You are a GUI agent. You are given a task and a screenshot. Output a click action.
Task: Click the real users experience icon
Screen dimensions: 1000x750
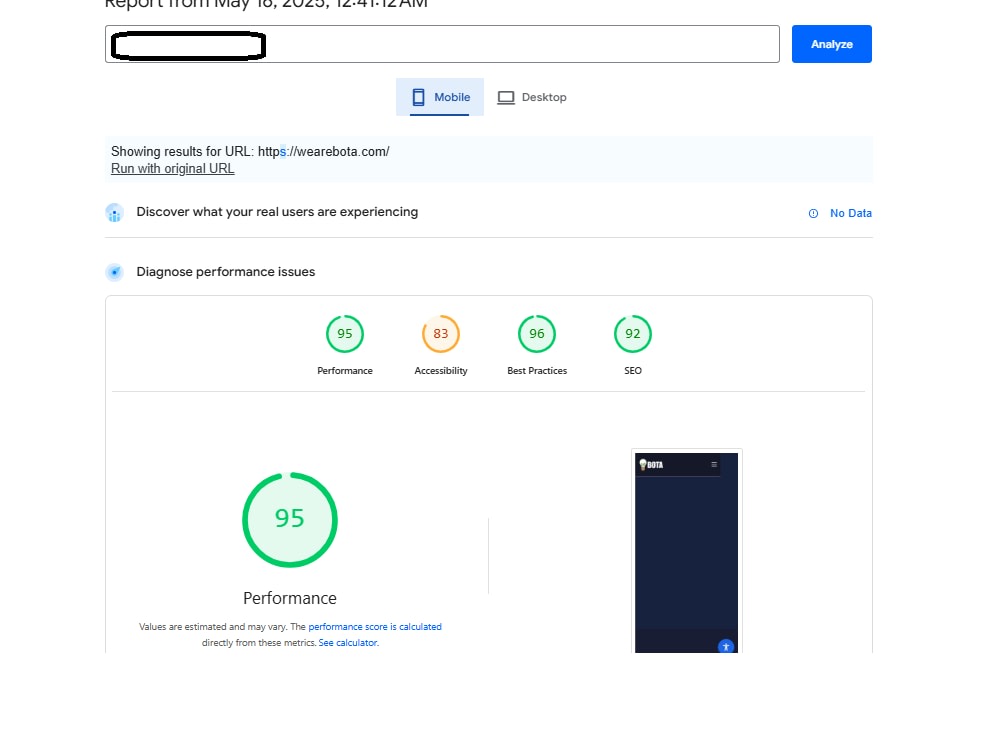click(x=114, y=213)
